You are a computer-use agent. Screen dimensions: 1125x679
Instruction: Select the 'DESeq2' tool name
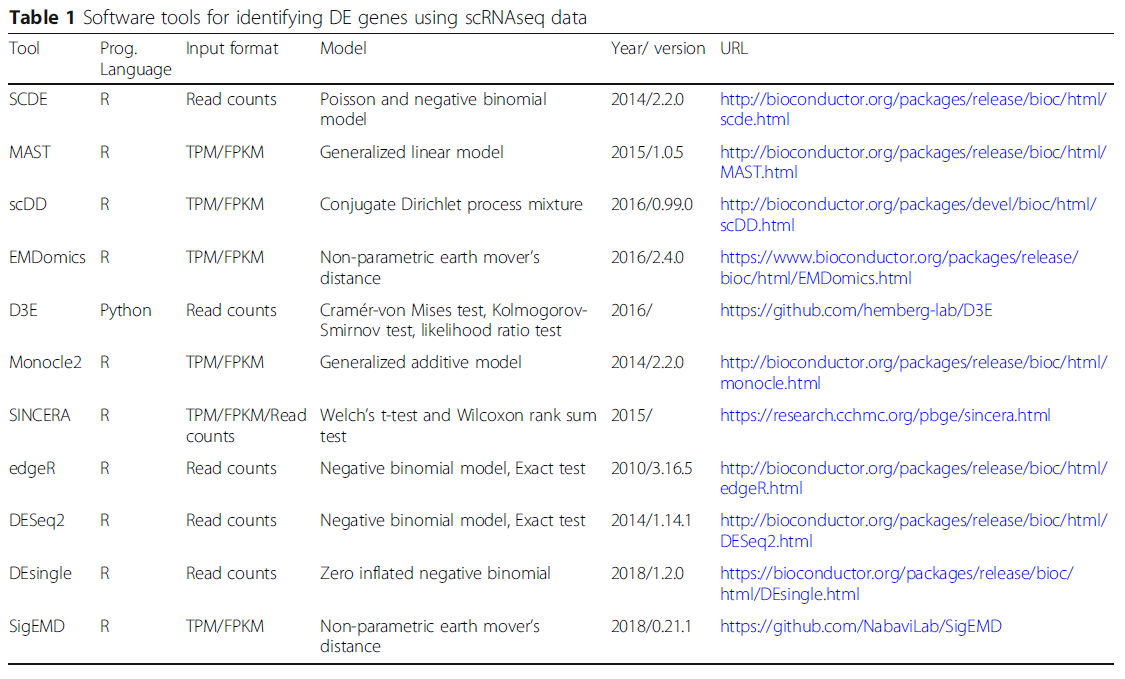pos(37,520)
